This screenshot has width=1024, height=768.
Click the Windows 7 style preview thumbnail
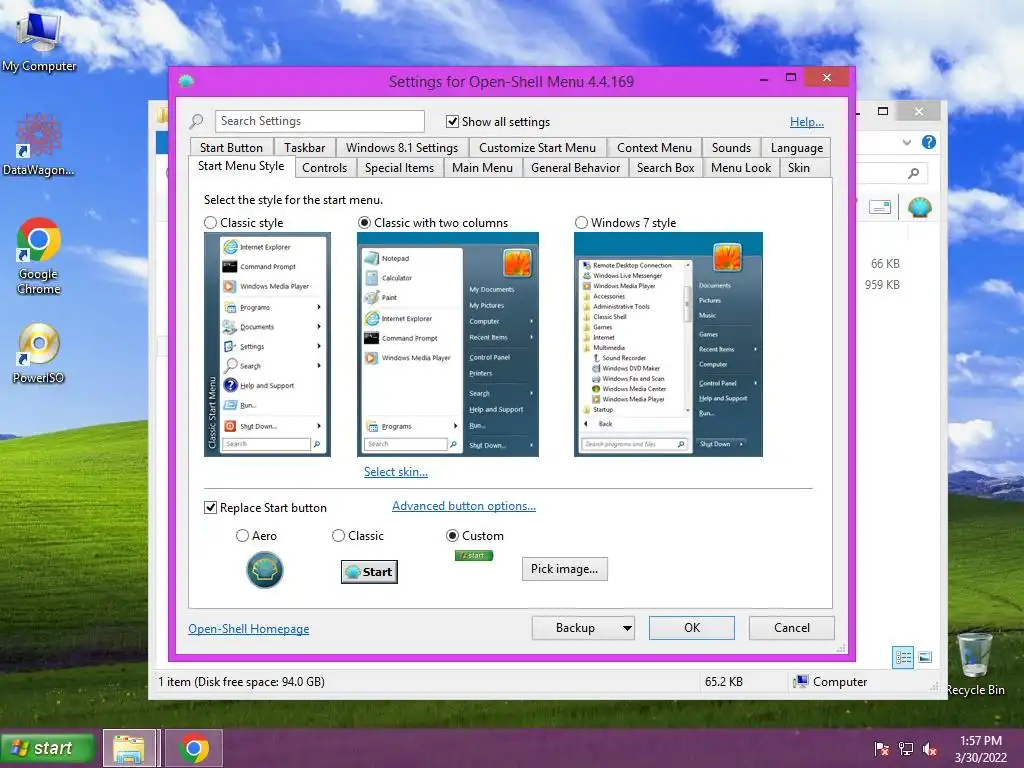coord(668,344)
